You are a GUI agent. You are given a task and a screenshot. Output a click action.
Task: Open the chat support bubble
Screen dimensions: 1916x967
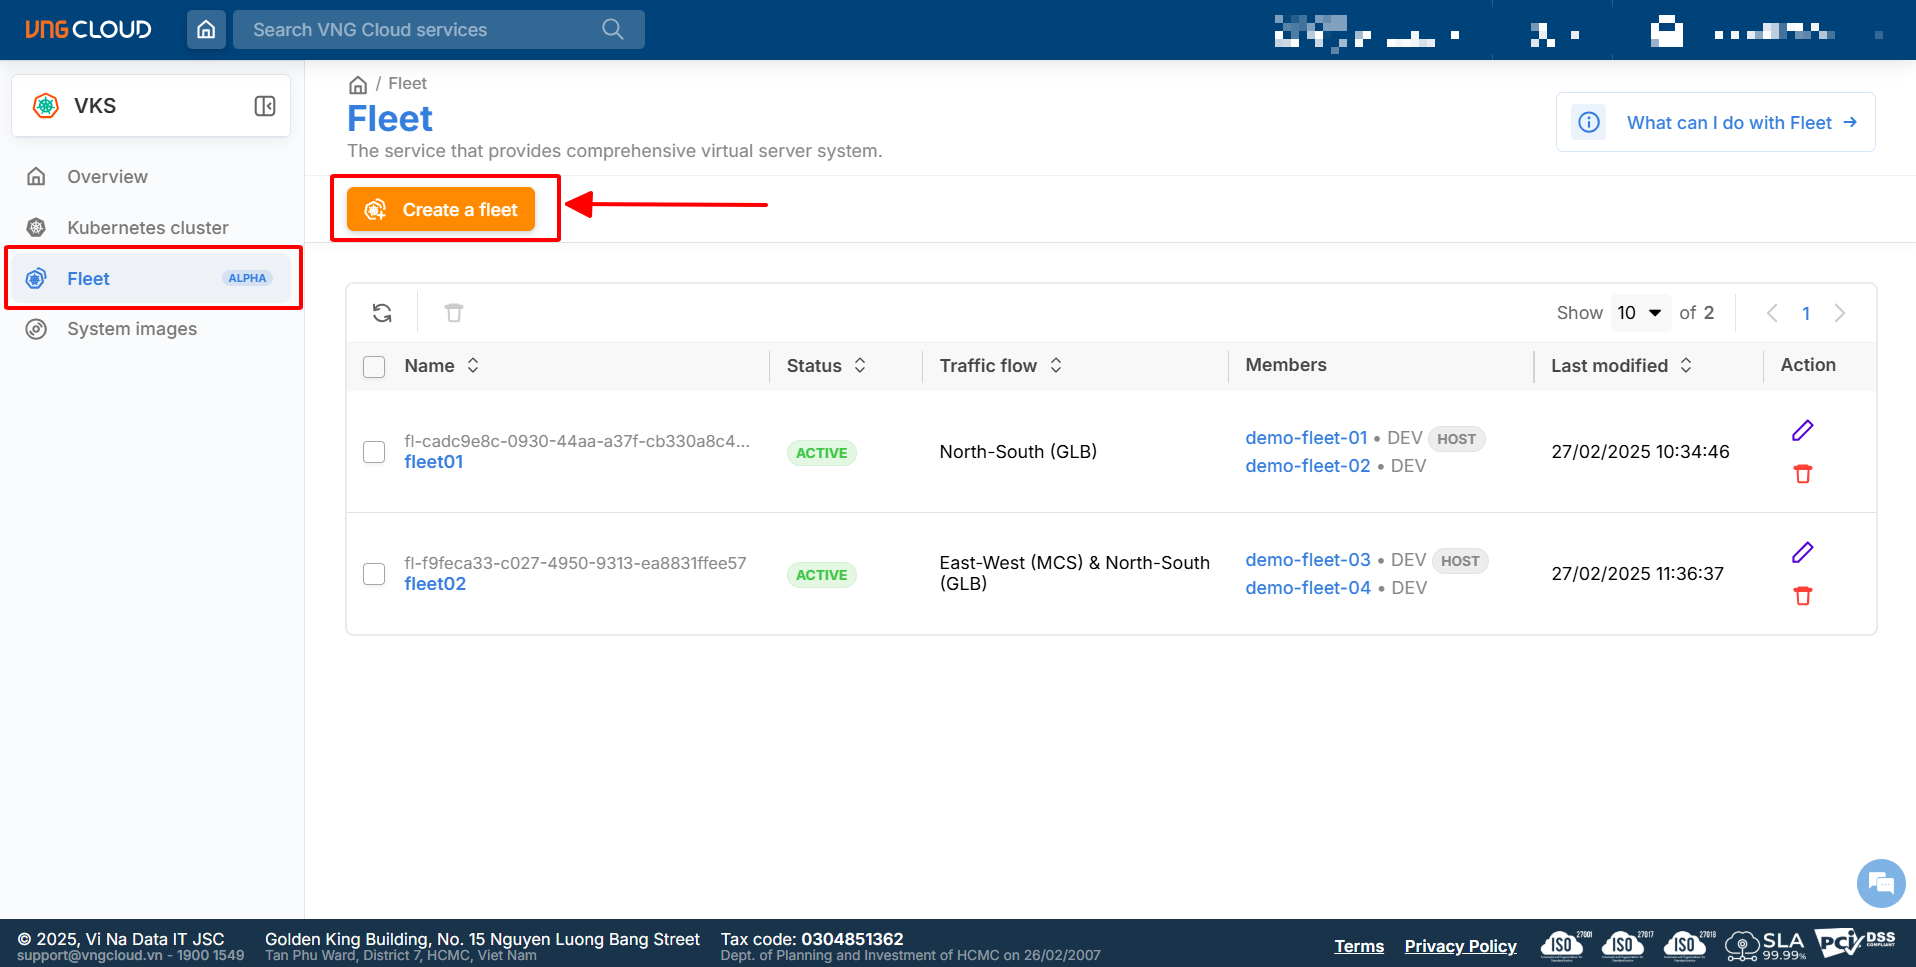tap(1880, 883)
